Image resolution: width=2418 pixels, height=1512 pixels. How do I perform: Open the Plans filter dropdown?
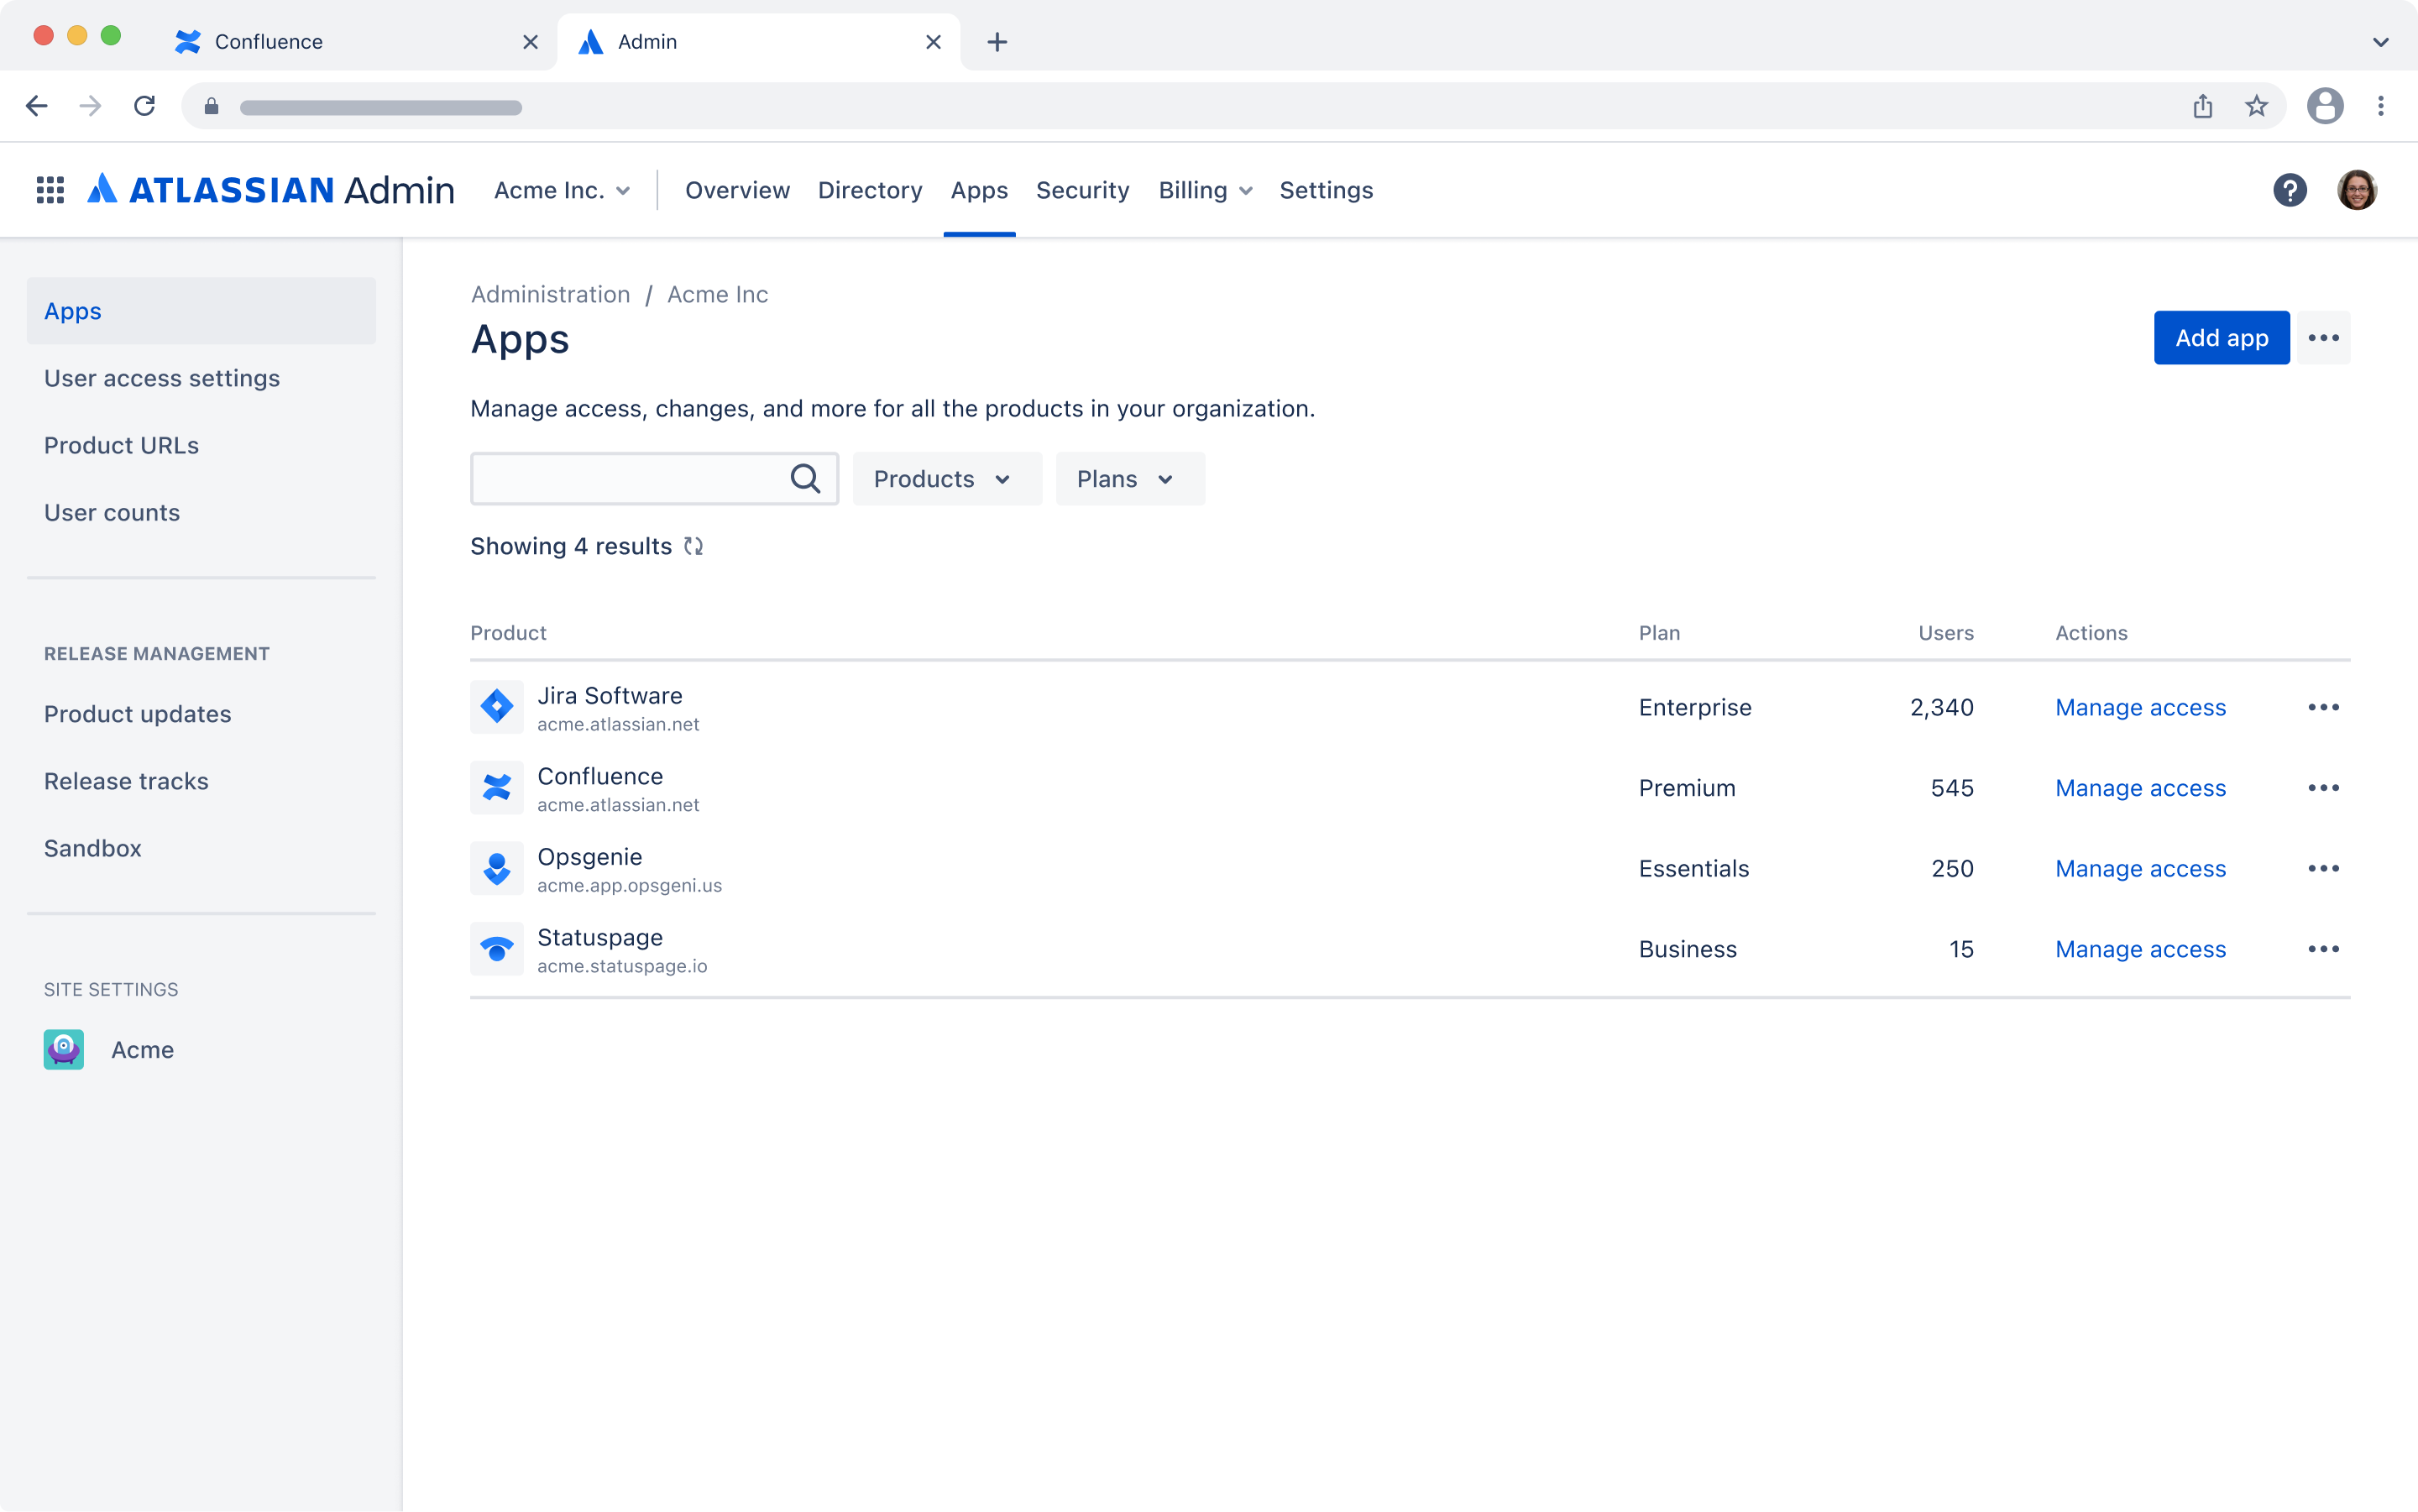1130,479
